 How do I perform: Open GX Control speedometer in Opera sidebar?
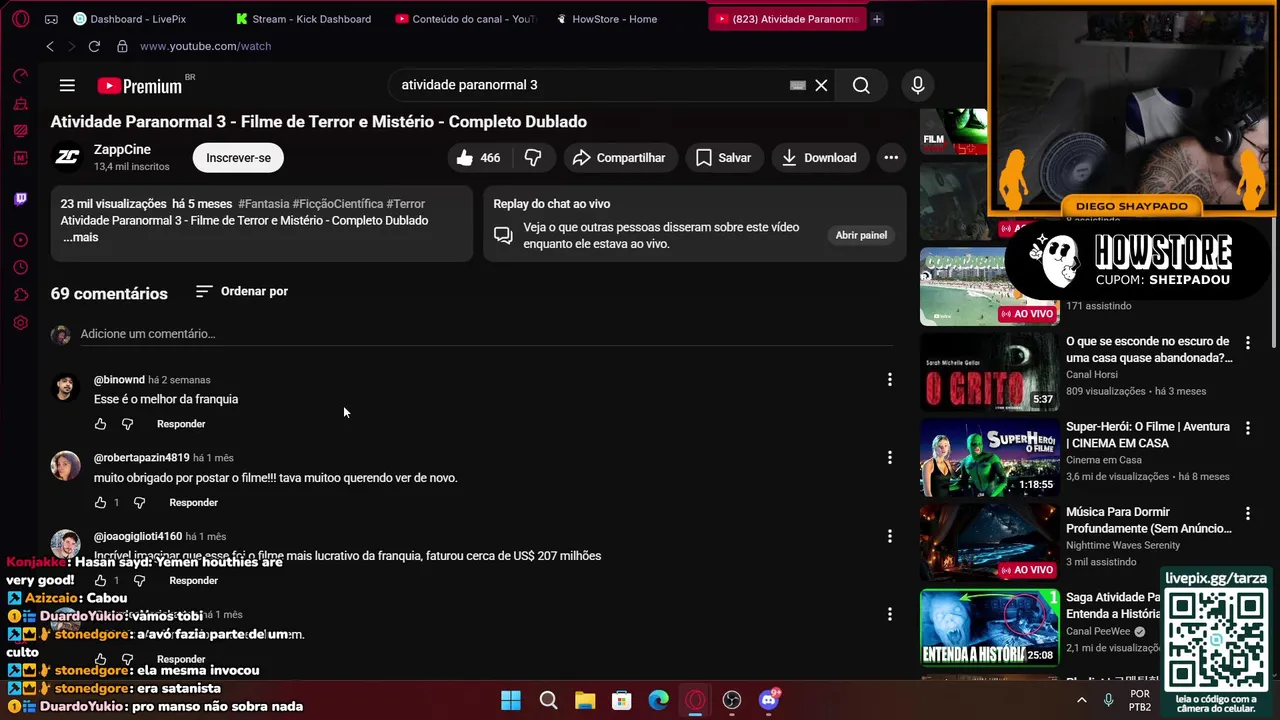coord(20,76)
